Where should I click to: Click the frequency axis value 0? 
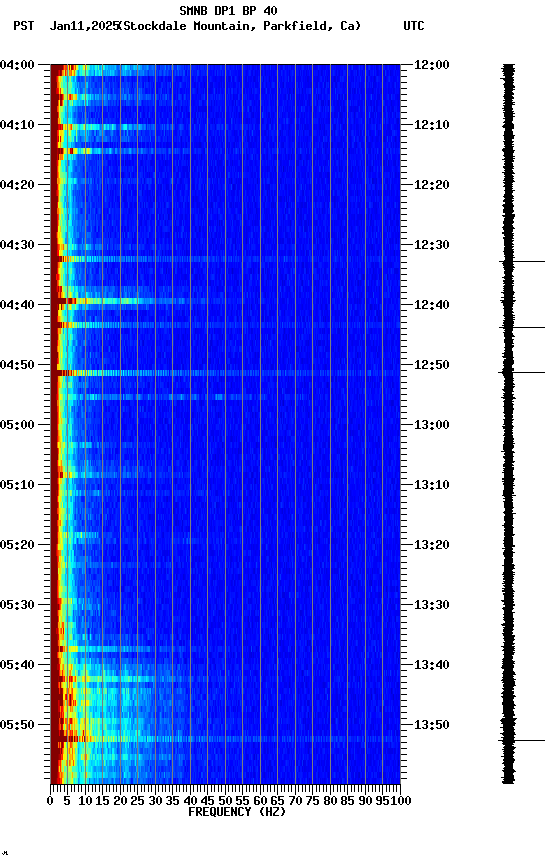(50, 801)
